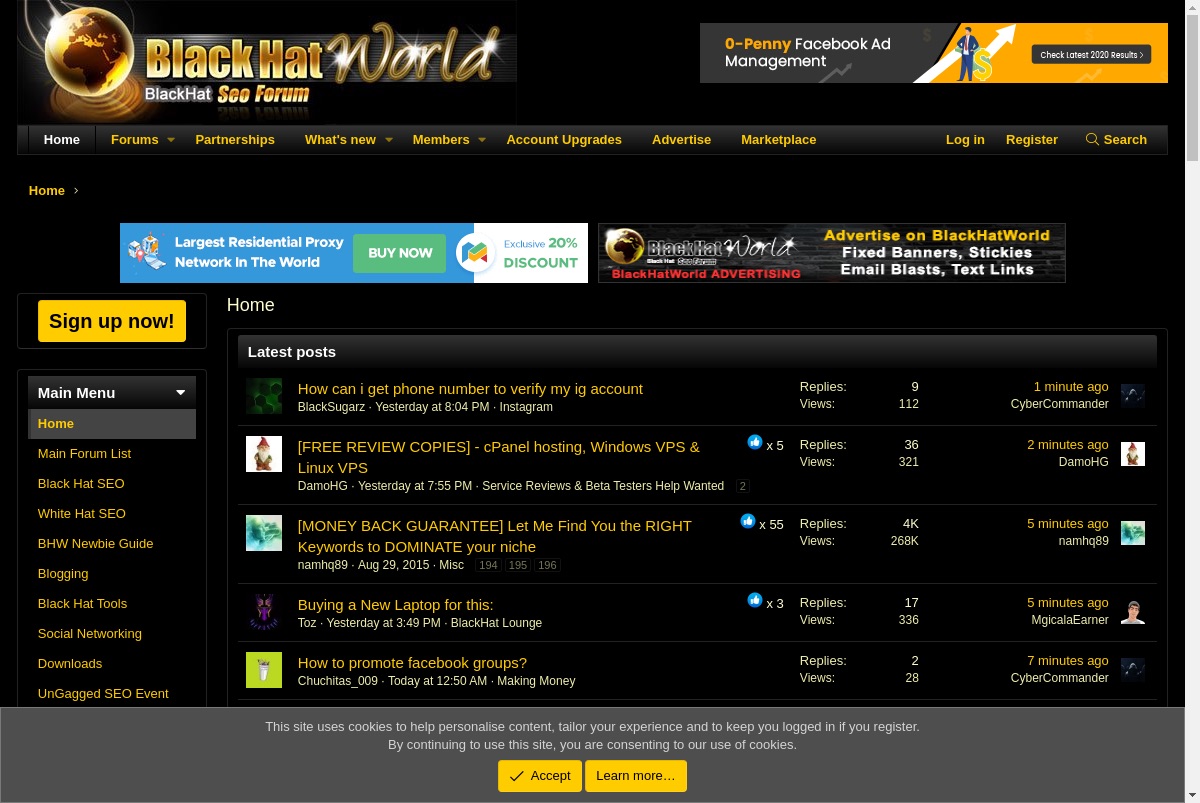Screen dimensions: 1200x803
Task: Open CyberCommander's avatar on 7 minutes ago row
Action: point(1133,670)
